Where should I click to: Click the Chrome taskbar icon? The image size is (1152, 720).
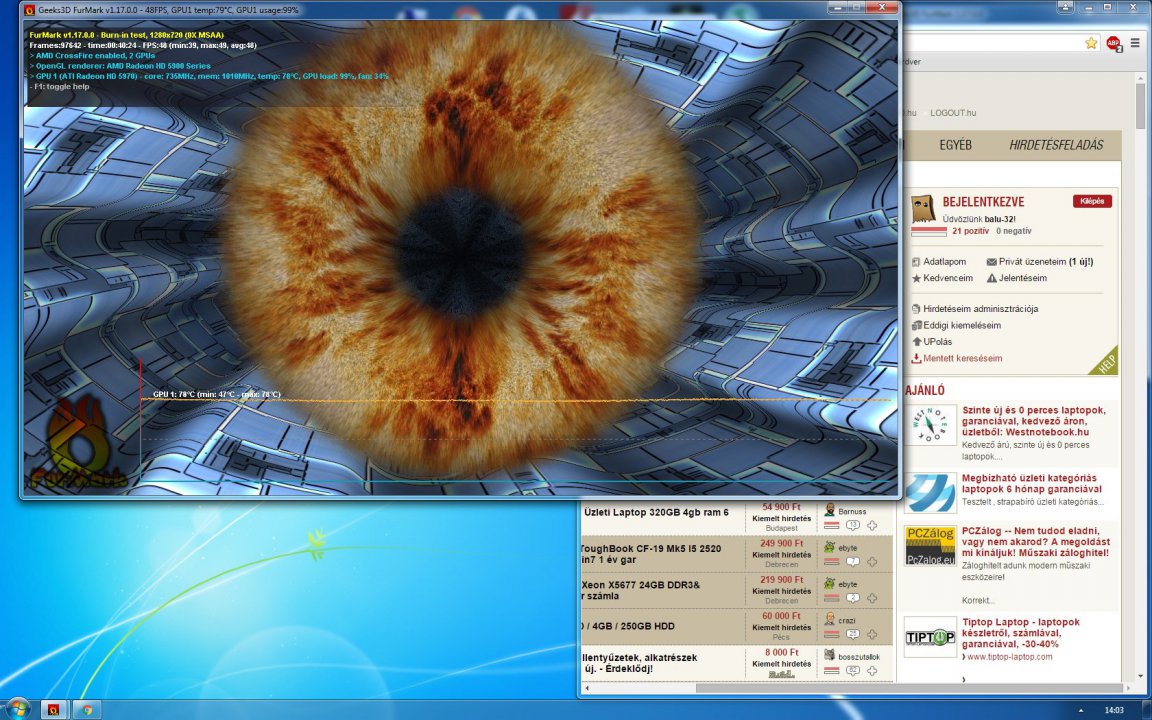87,710
